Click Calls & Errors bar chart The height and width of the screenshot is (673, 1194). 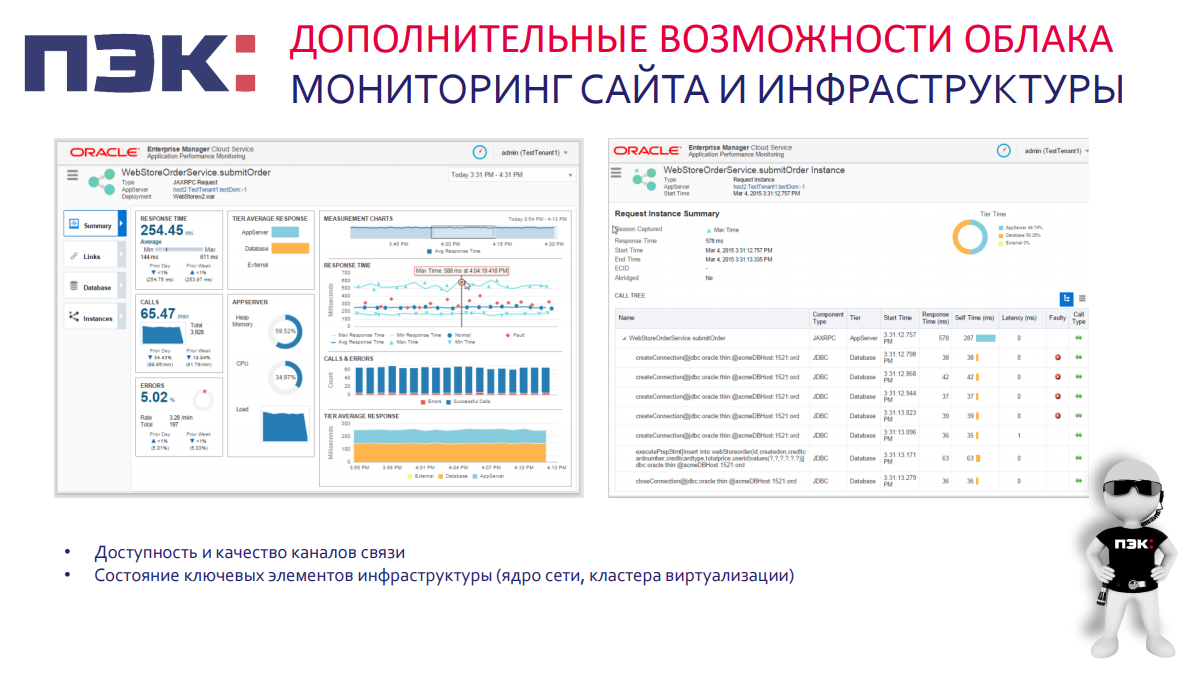point(453,380)
